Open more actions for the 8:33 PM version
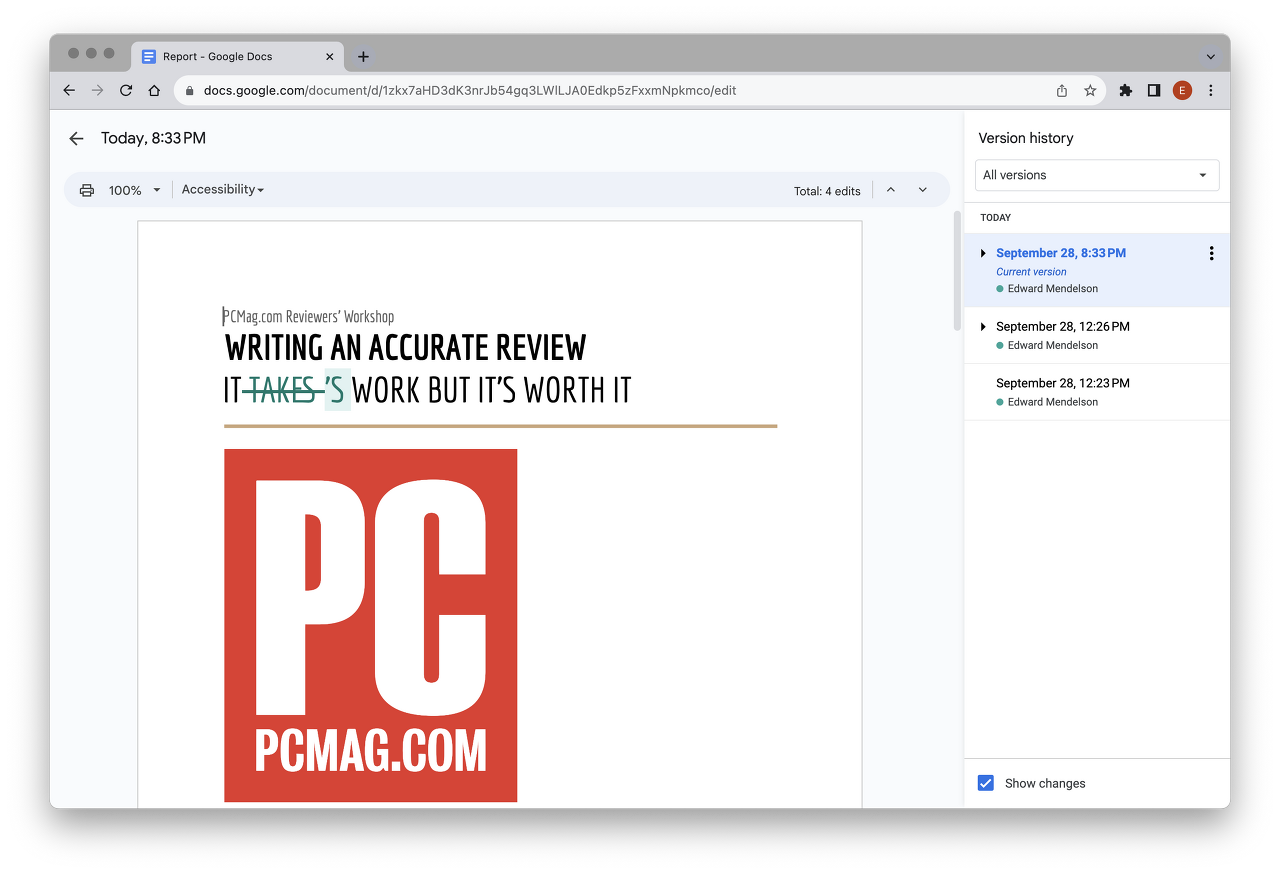This screenshot has height=874, width=1280. pyautogui.click(x=1211, y=254)
